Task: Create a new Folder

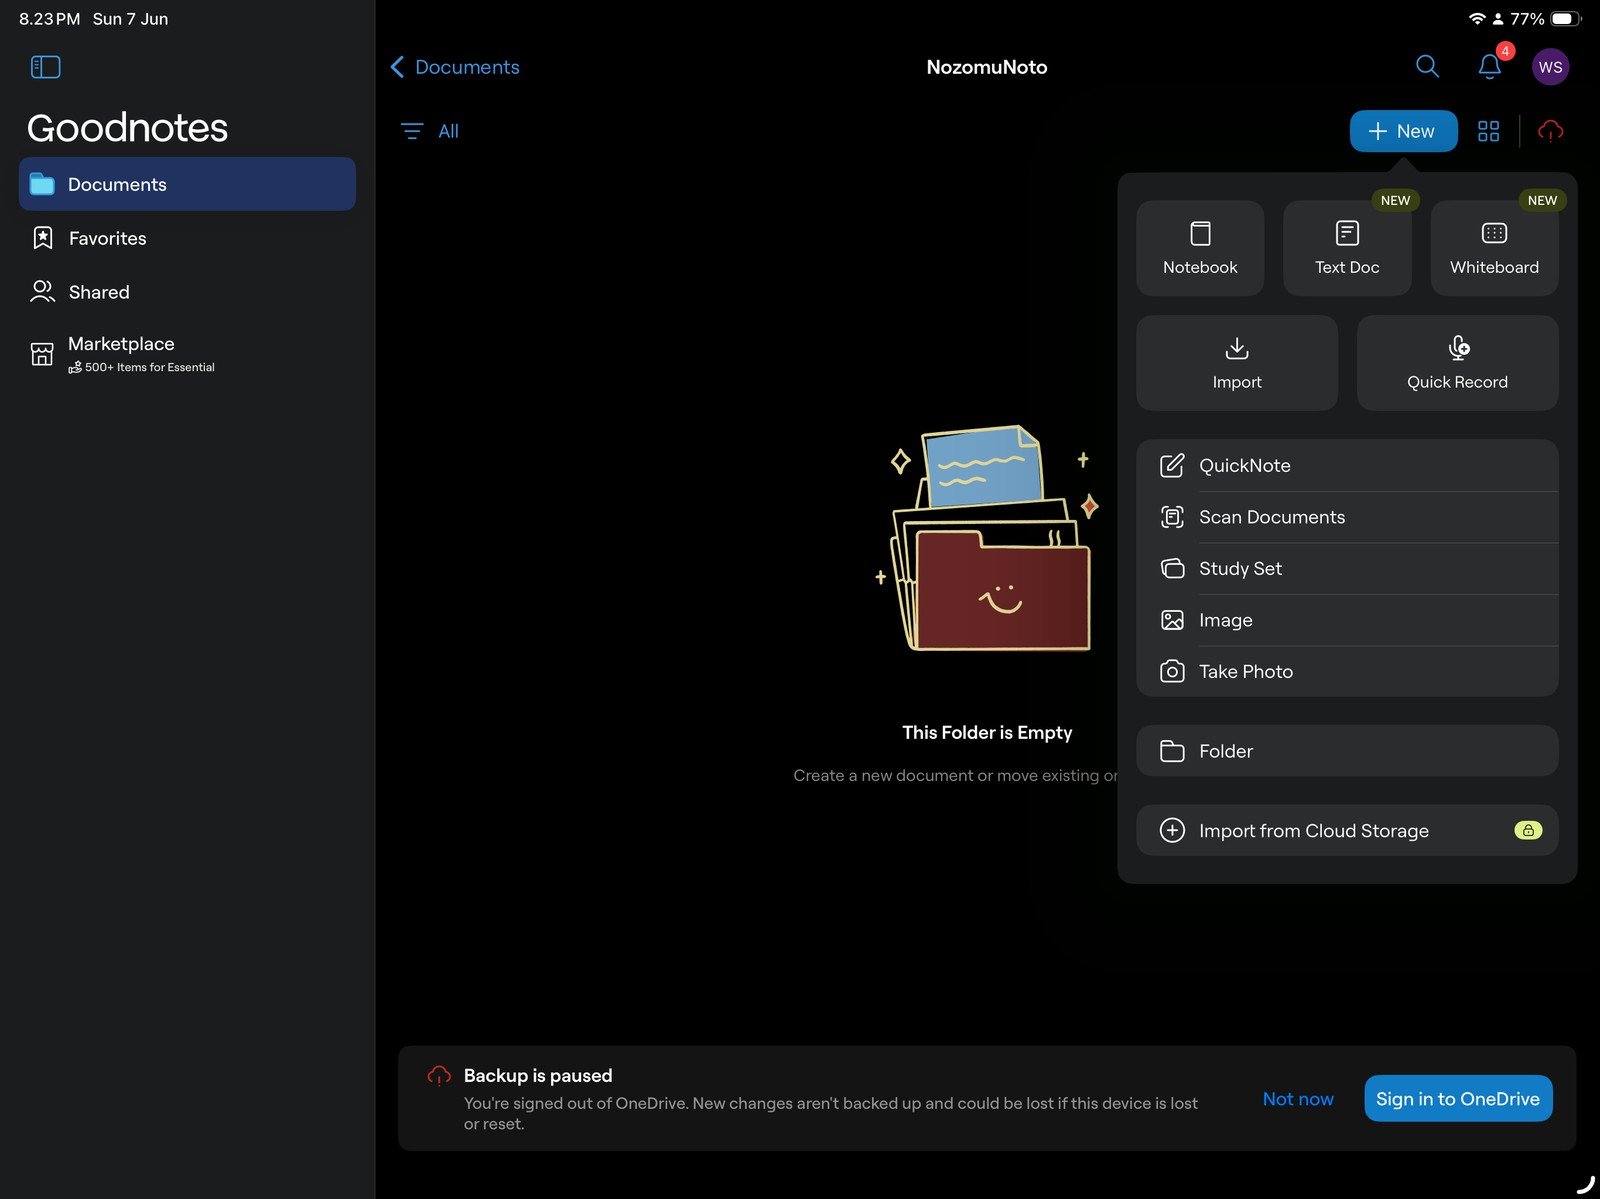Action: click(x=1347, y=751)
